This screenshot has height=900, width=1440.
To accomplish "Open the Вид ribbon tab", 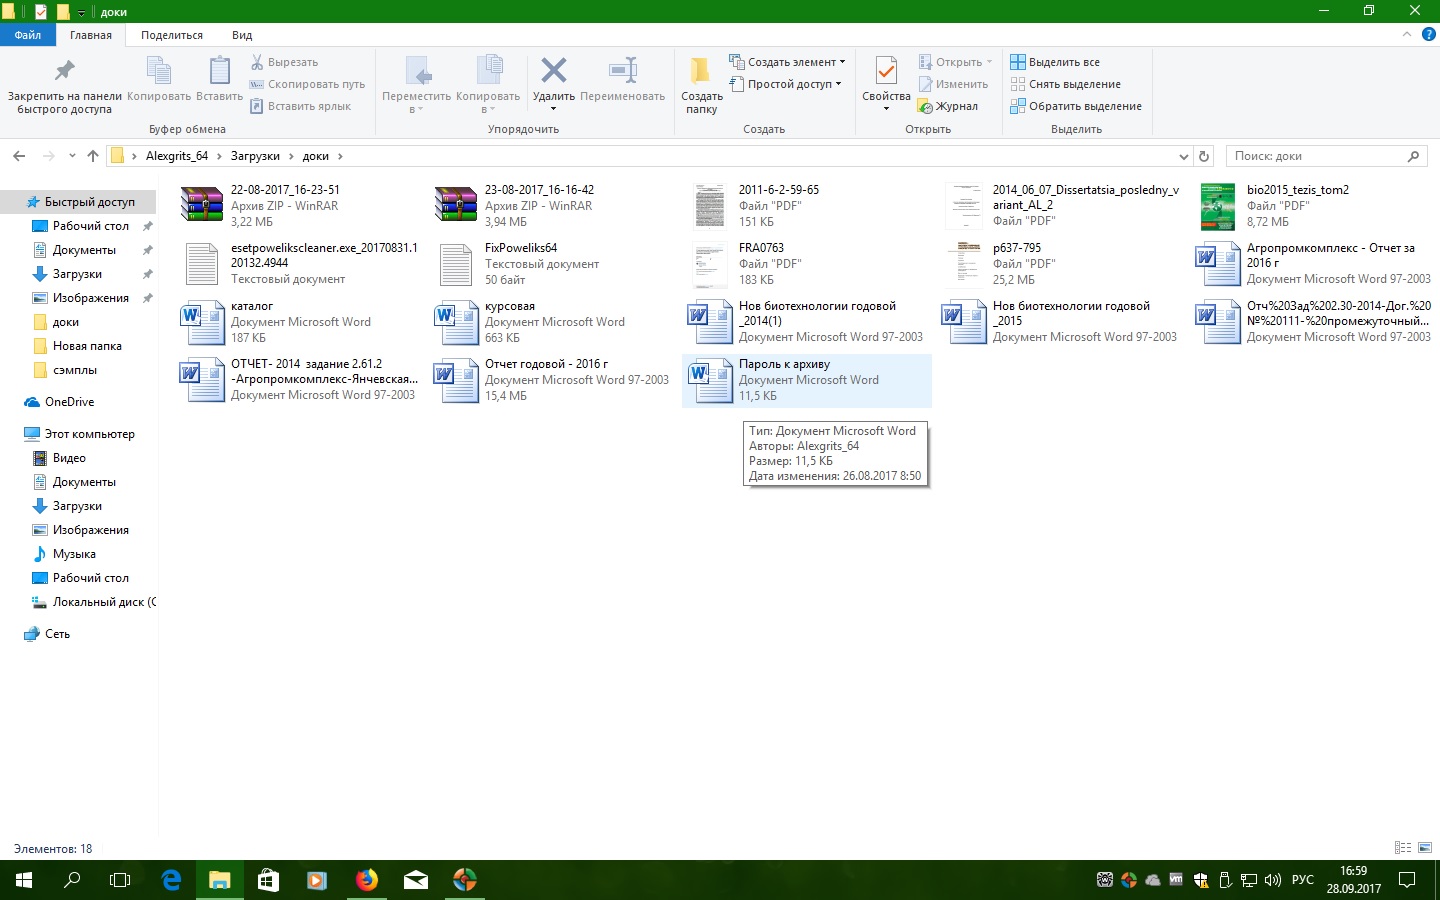I will tap(242, 35).
